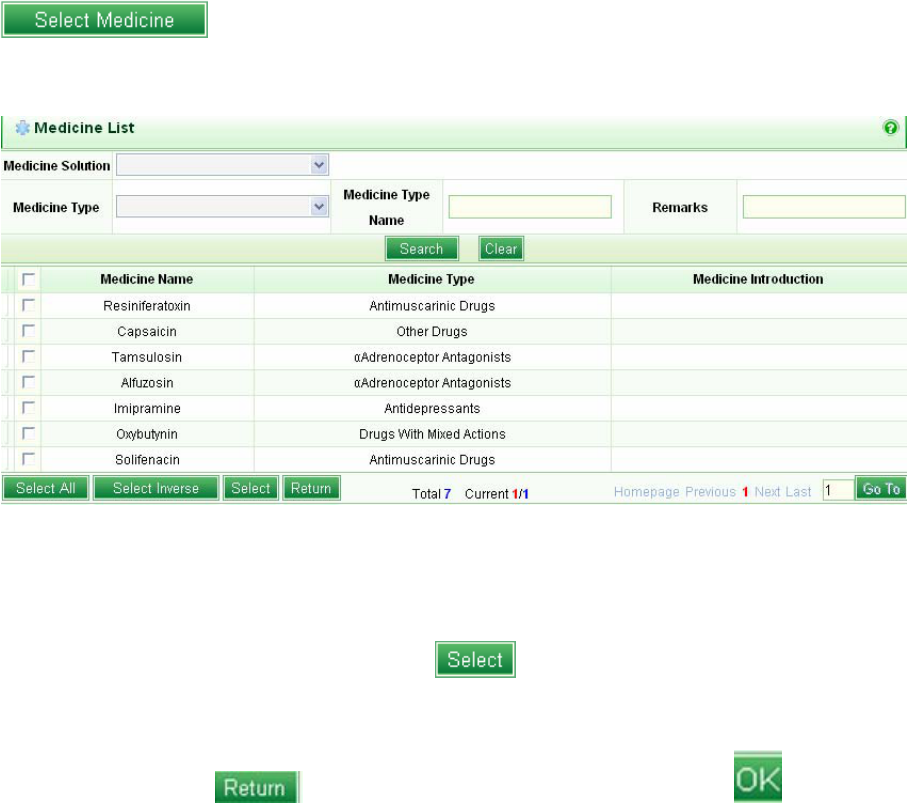Click αAdrenoceptor Antagonists in Alfuzosin row

tap(432, 382)
